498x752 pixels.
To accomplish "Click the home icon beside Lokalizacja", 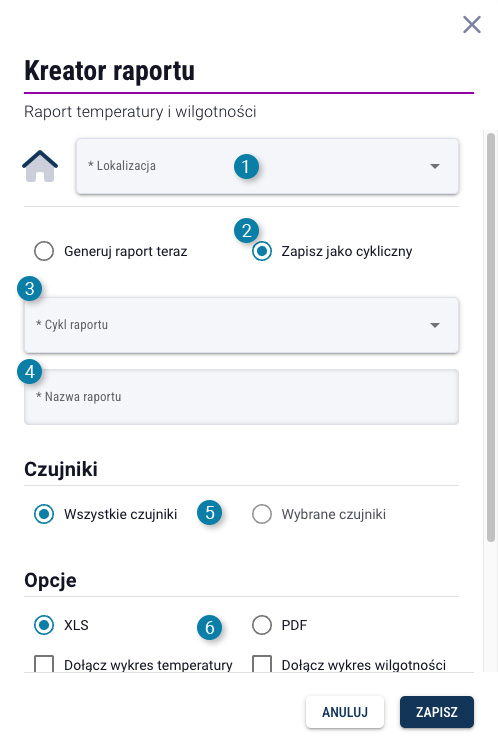I will pos(40,166).
